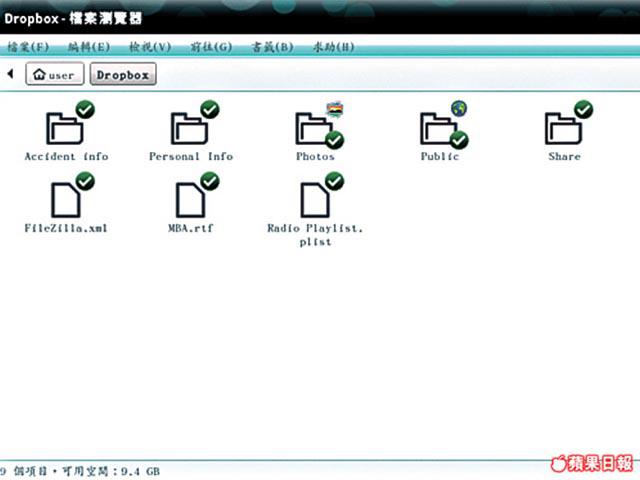
Task: Click the Share folder name
Action: (564, 156)
